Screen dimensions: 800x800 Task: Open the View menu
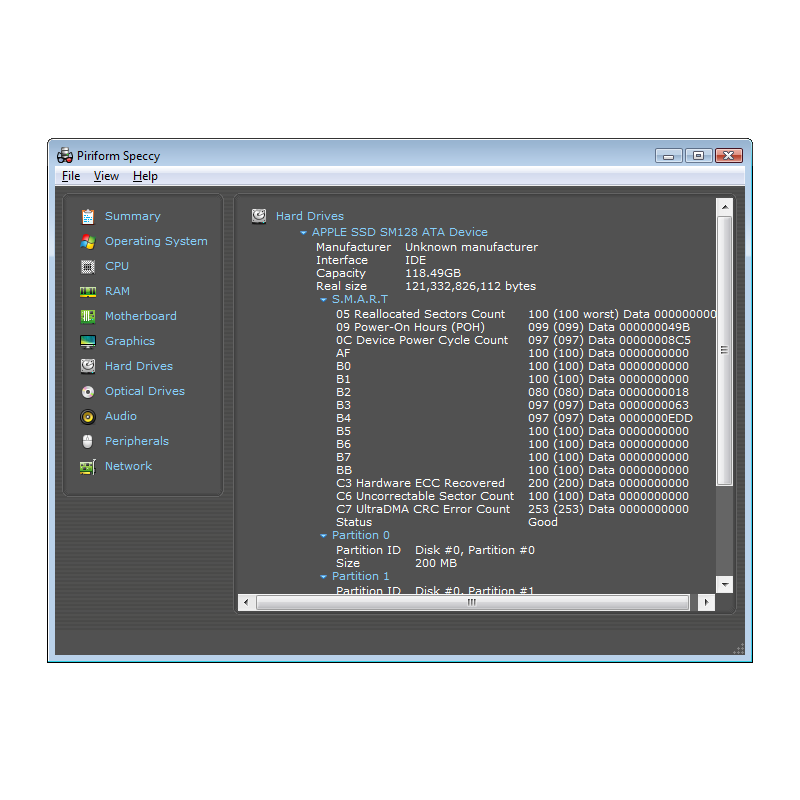click(x=106, y=176)
